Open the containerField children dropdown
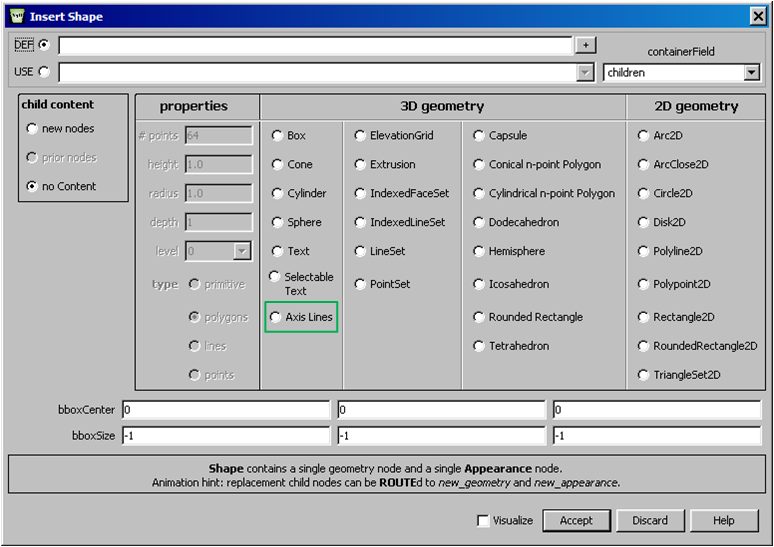 pyautogui.click(x=751, y=73)
